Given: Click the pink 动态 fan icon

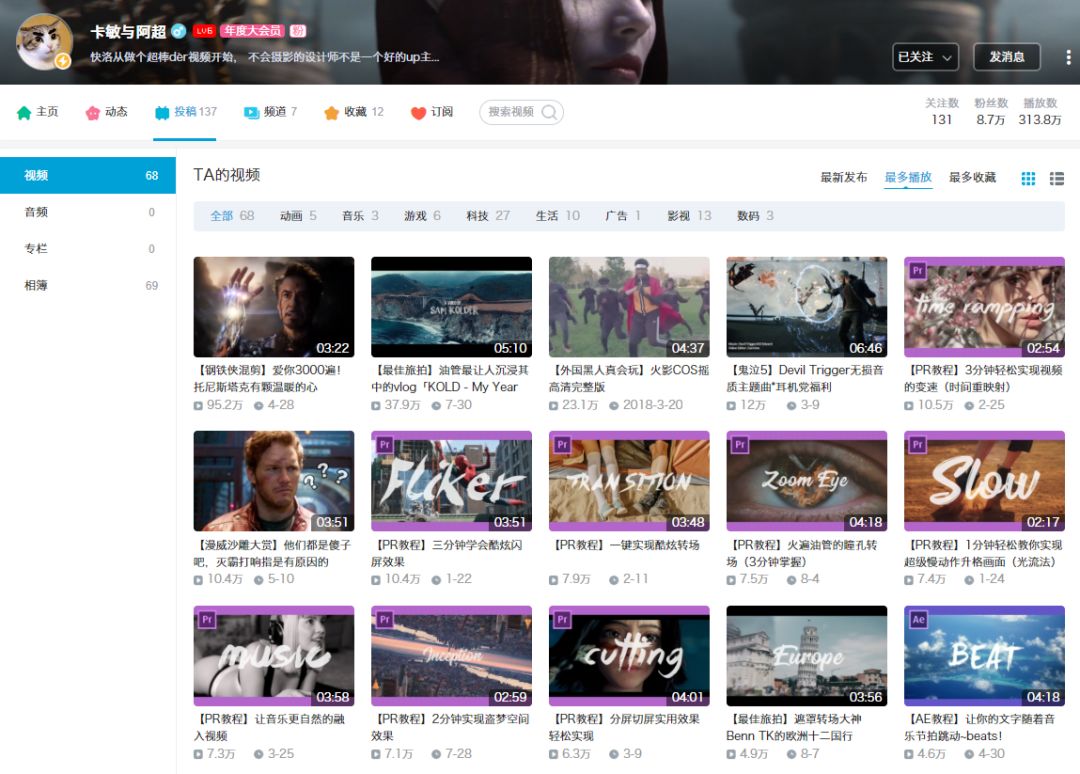Looking at the screenshot, I should (92, 112).
